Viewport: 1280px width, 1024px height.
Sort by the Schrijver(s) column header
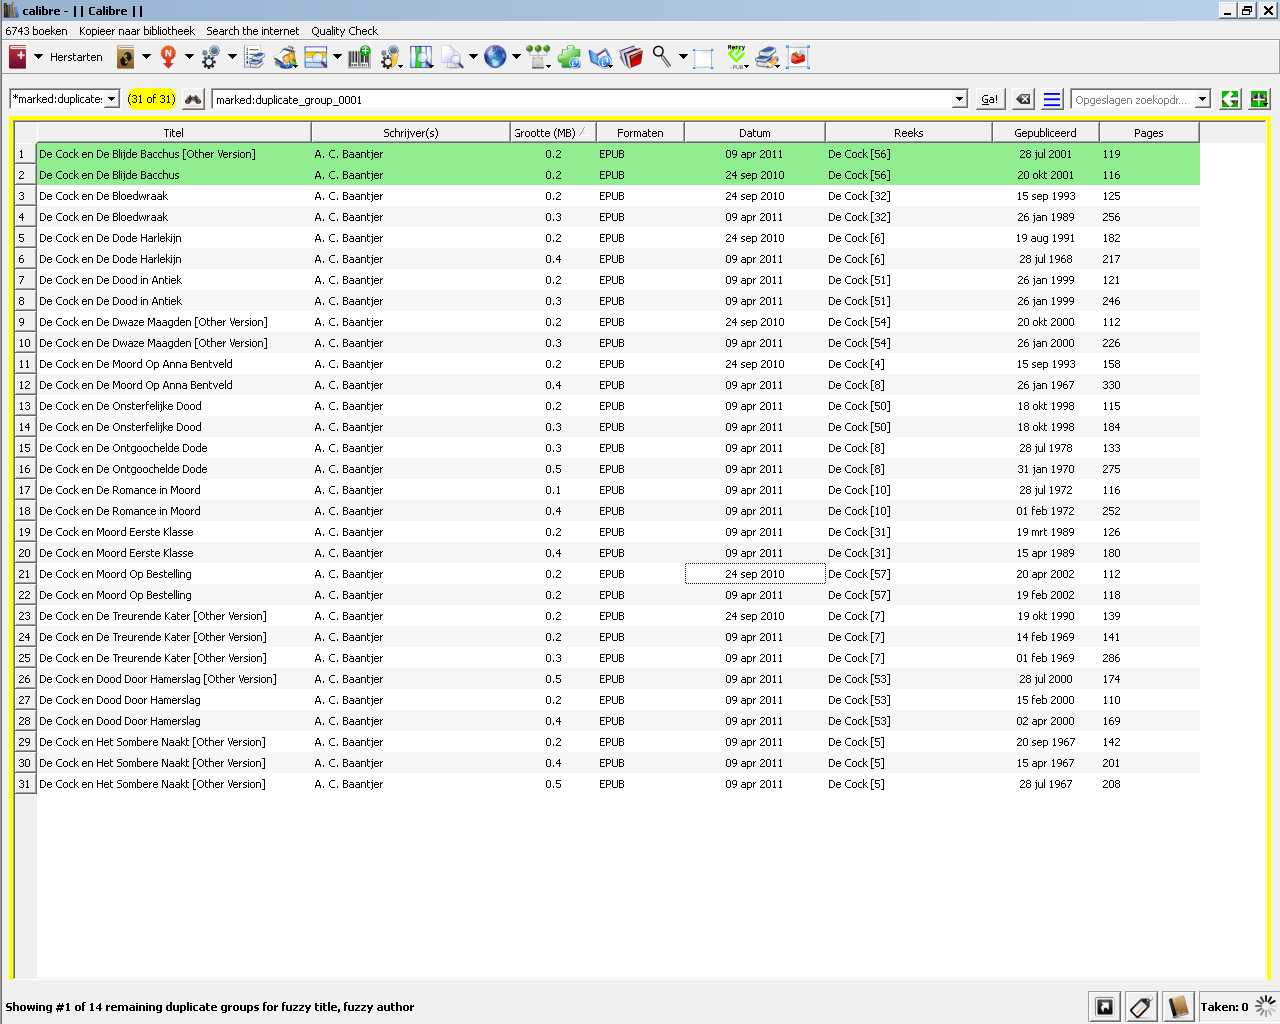click(x=411, y=132)
